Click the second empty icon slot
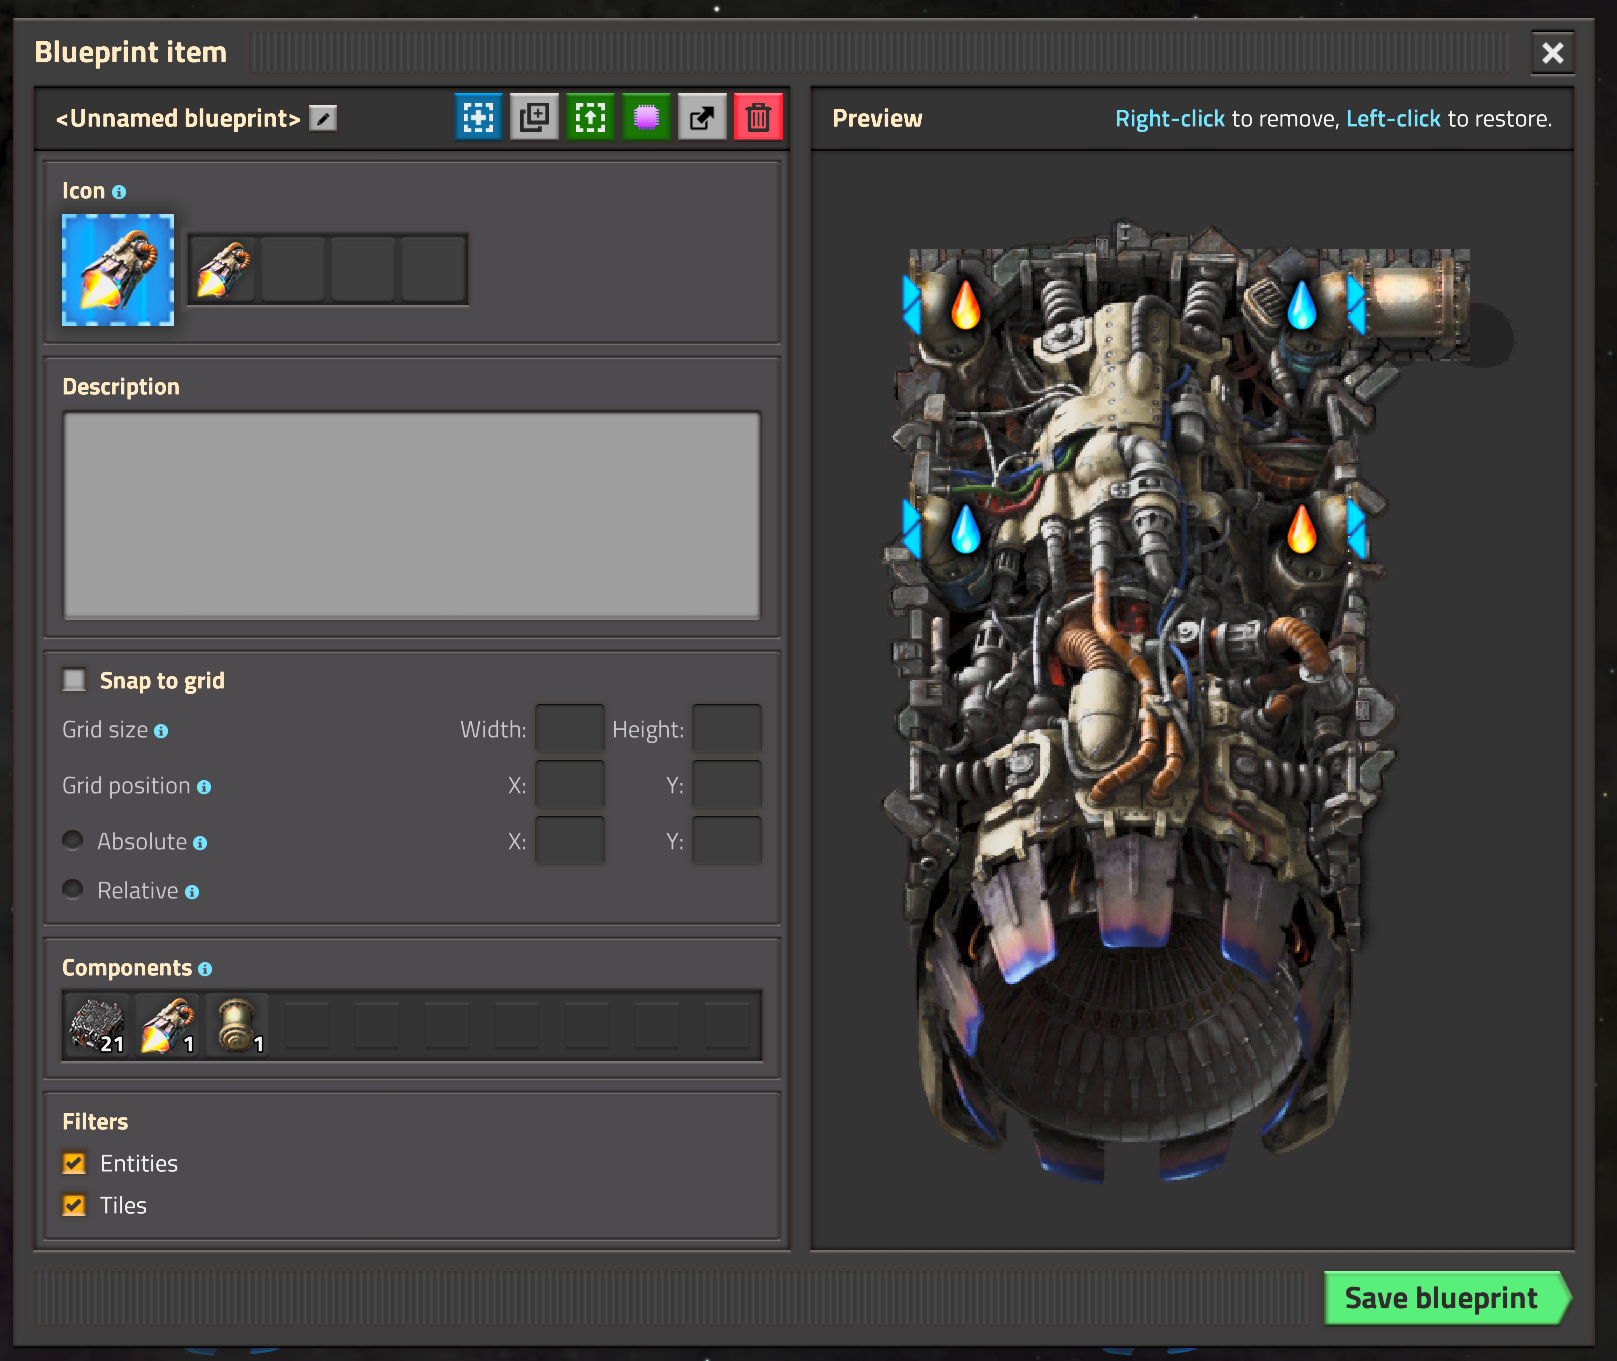 tap(293, 269)
